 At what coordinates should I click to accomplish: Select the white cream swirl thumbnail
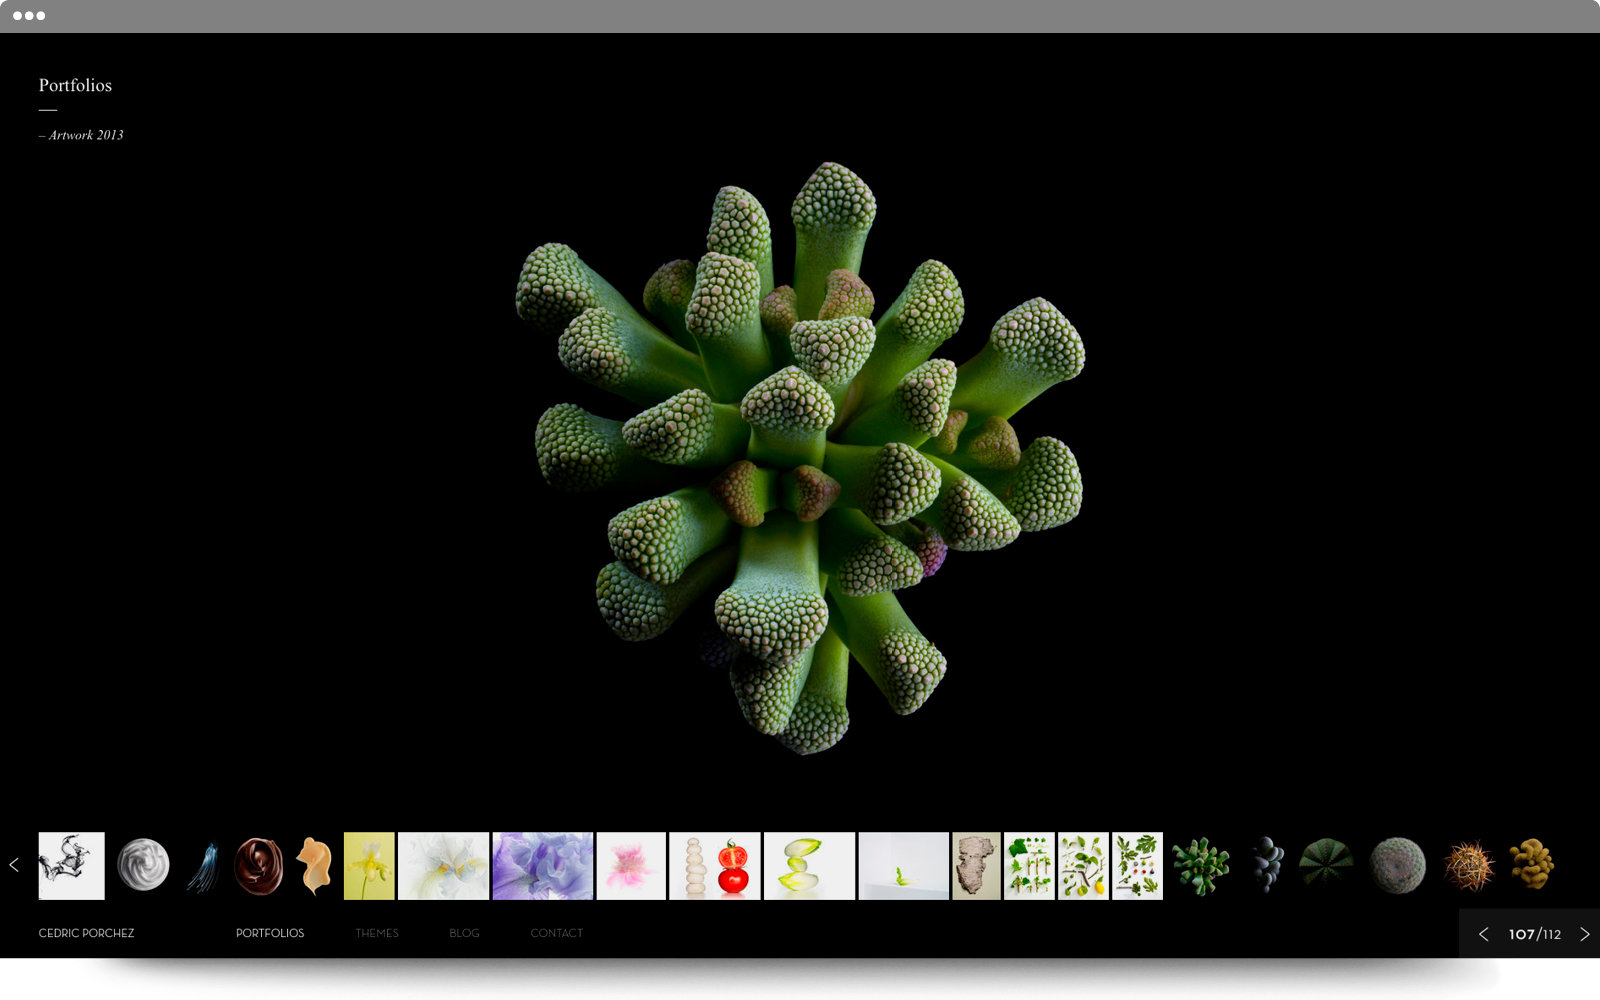point(143,865)
